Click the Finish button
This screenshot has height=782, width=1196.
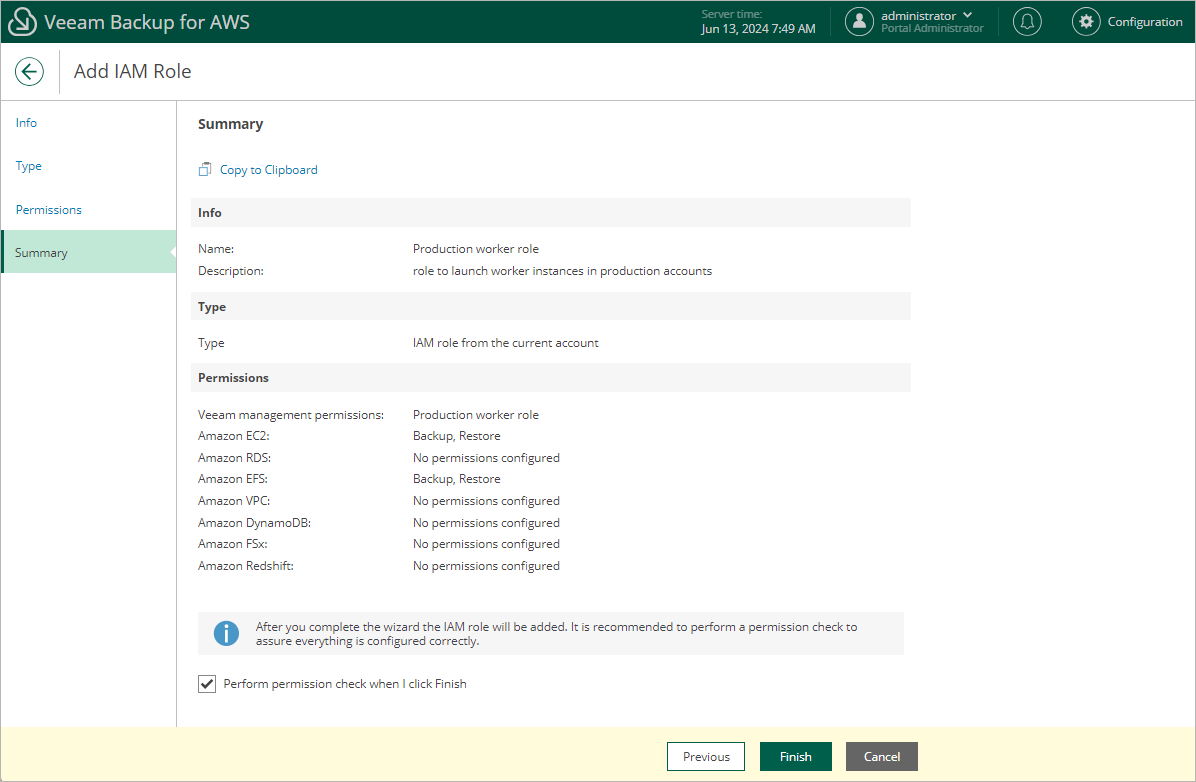[x=796, y=757]
